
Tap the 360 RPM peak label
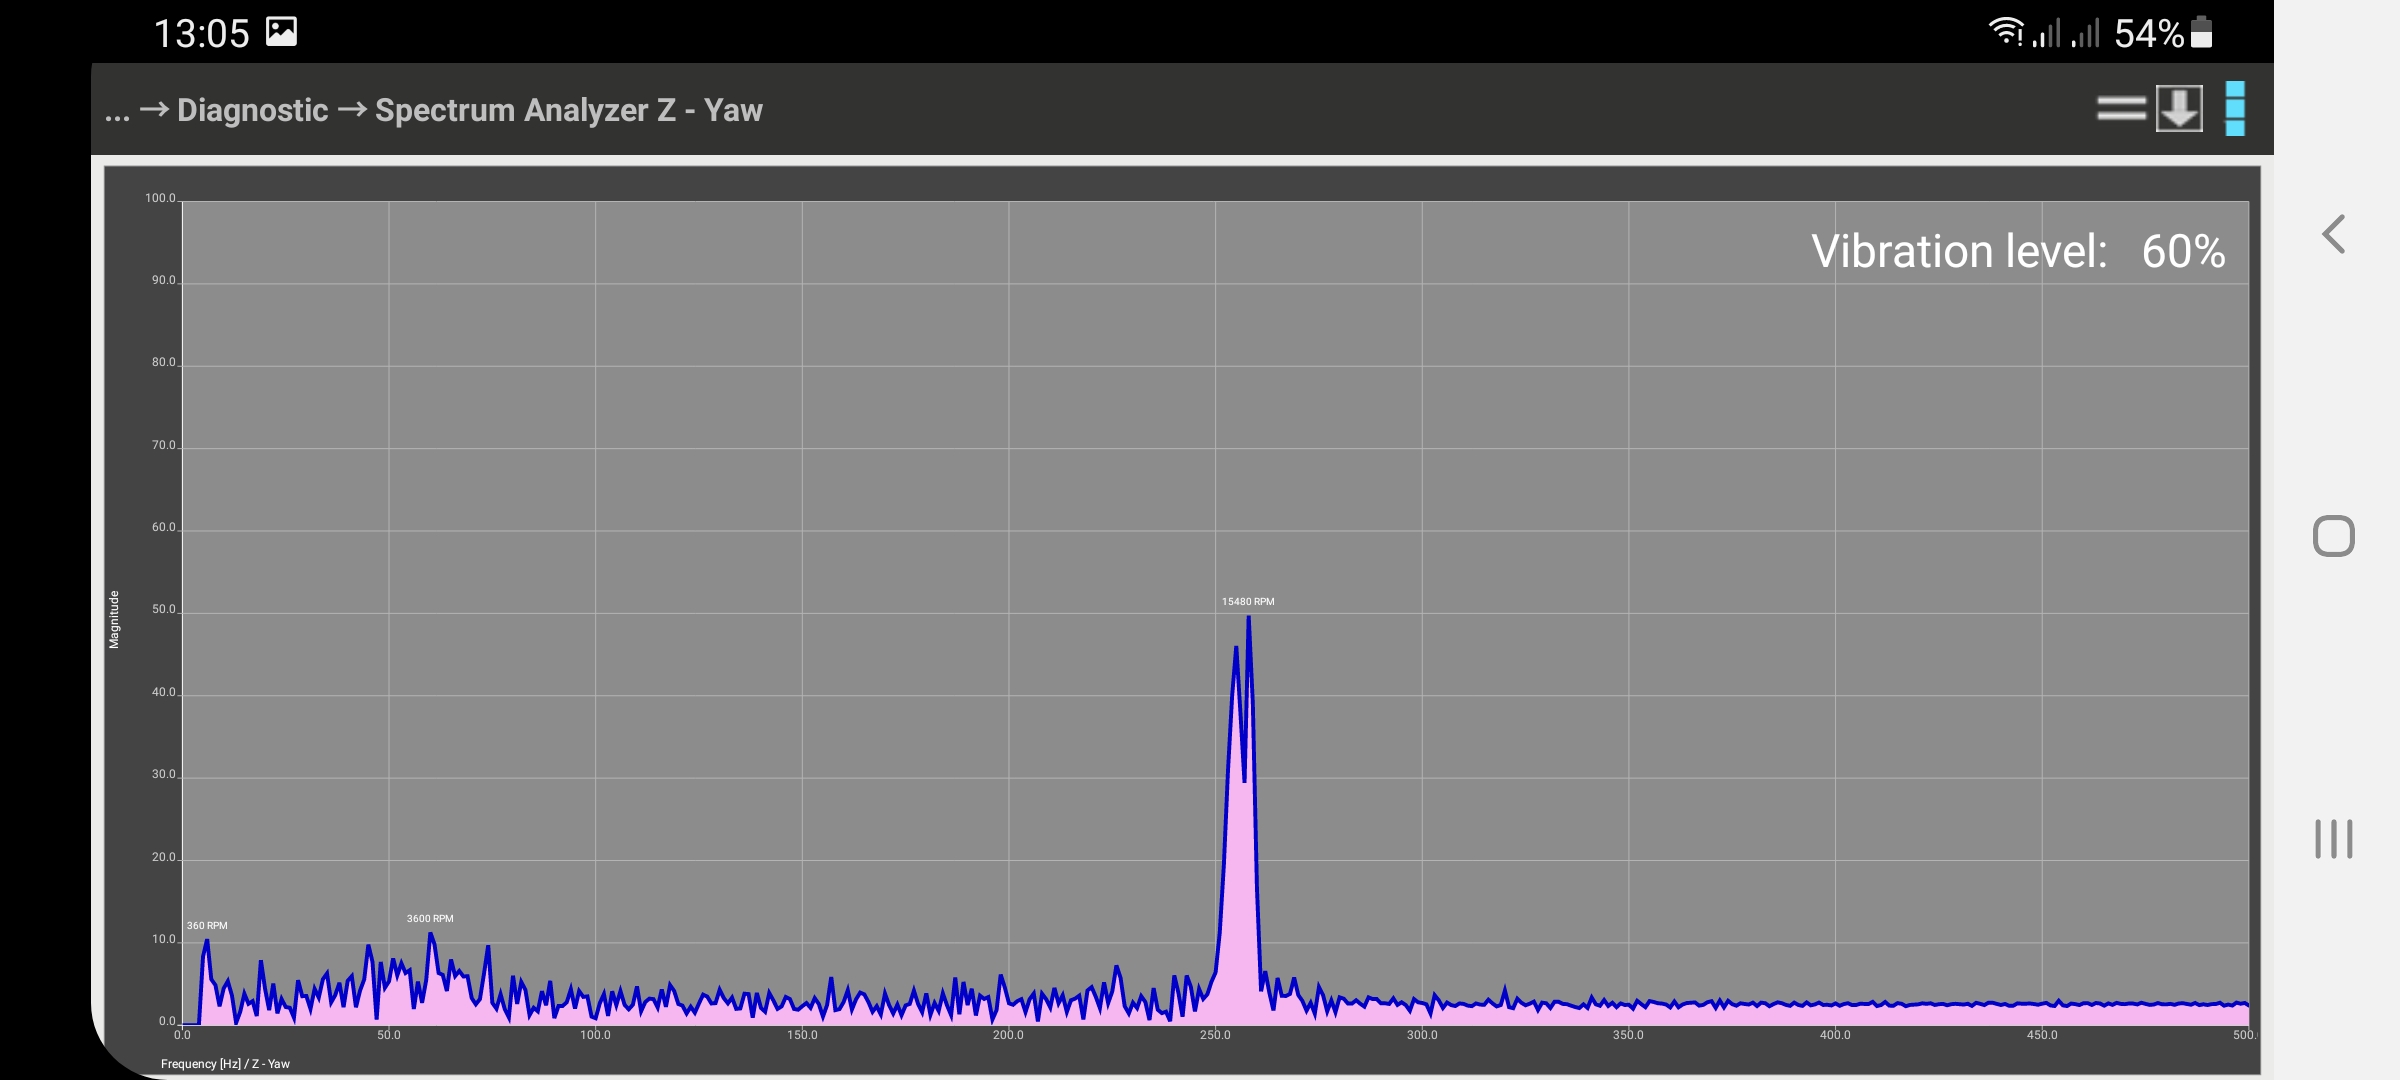[207, 925]
